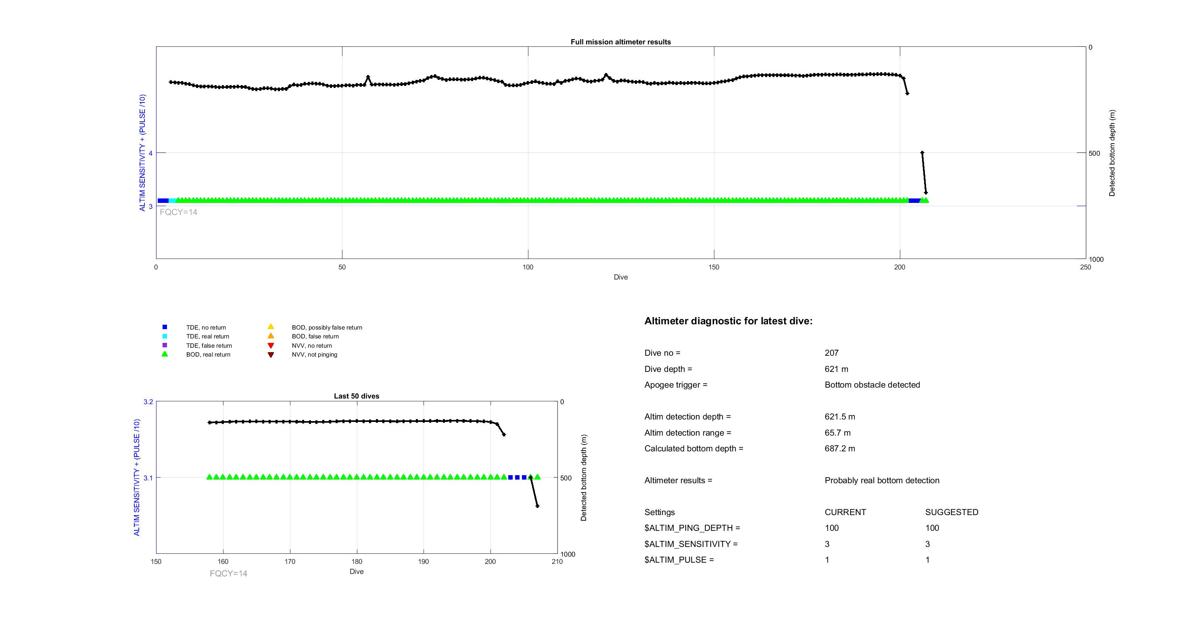This screenshot has height=622, width=1200.
Task: Click the '$ALTIM_SENSITIVITY =' setting name
Action: point(691,544)
